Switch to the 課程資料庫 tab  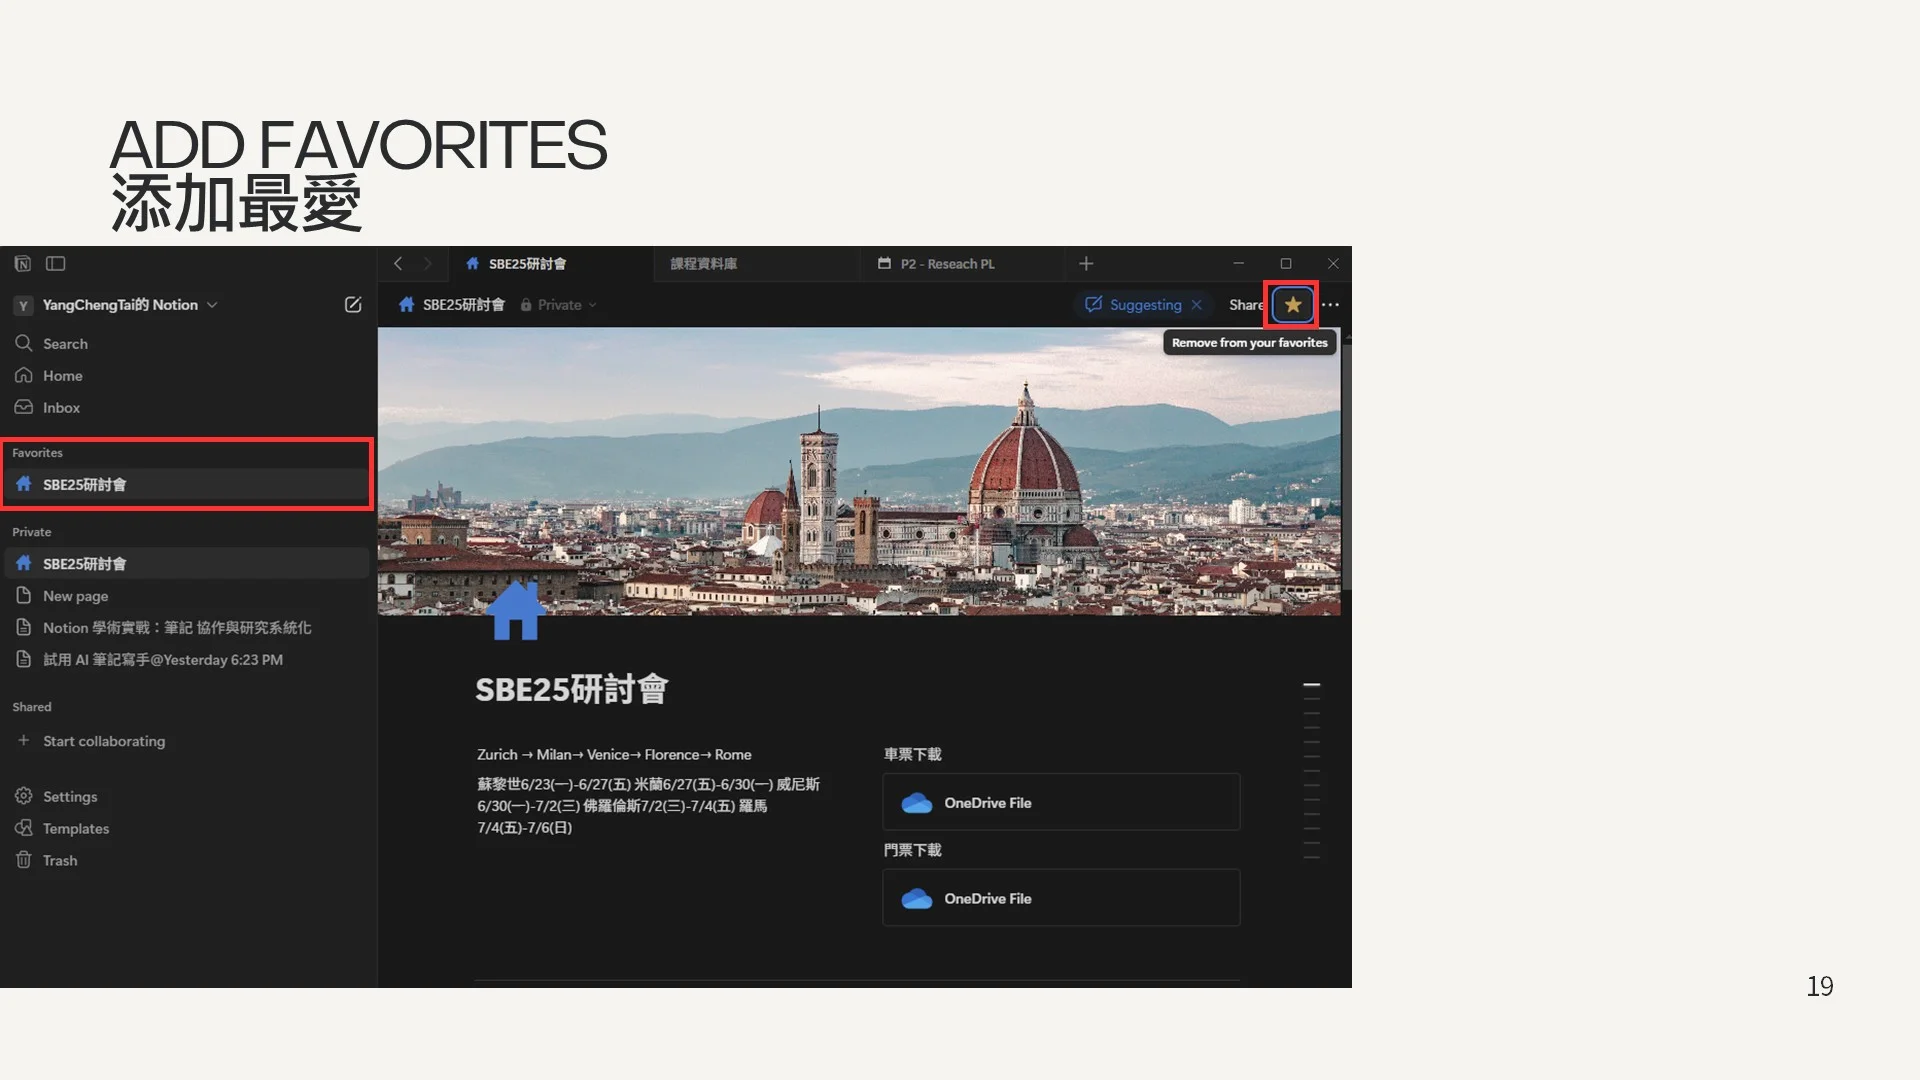pyautogui.click(x=704, y=264)
